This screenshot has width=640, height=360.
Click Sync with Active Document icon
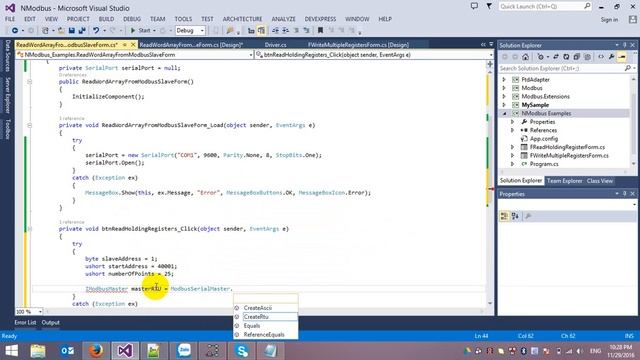(x=556, y=57)
